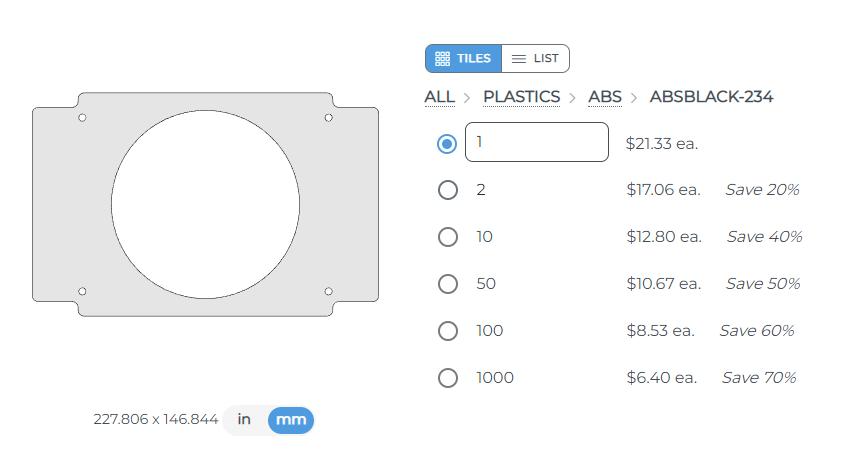Select quantity 100 radio option
Viewport: 858px width, 461px height.
point(448,331)
